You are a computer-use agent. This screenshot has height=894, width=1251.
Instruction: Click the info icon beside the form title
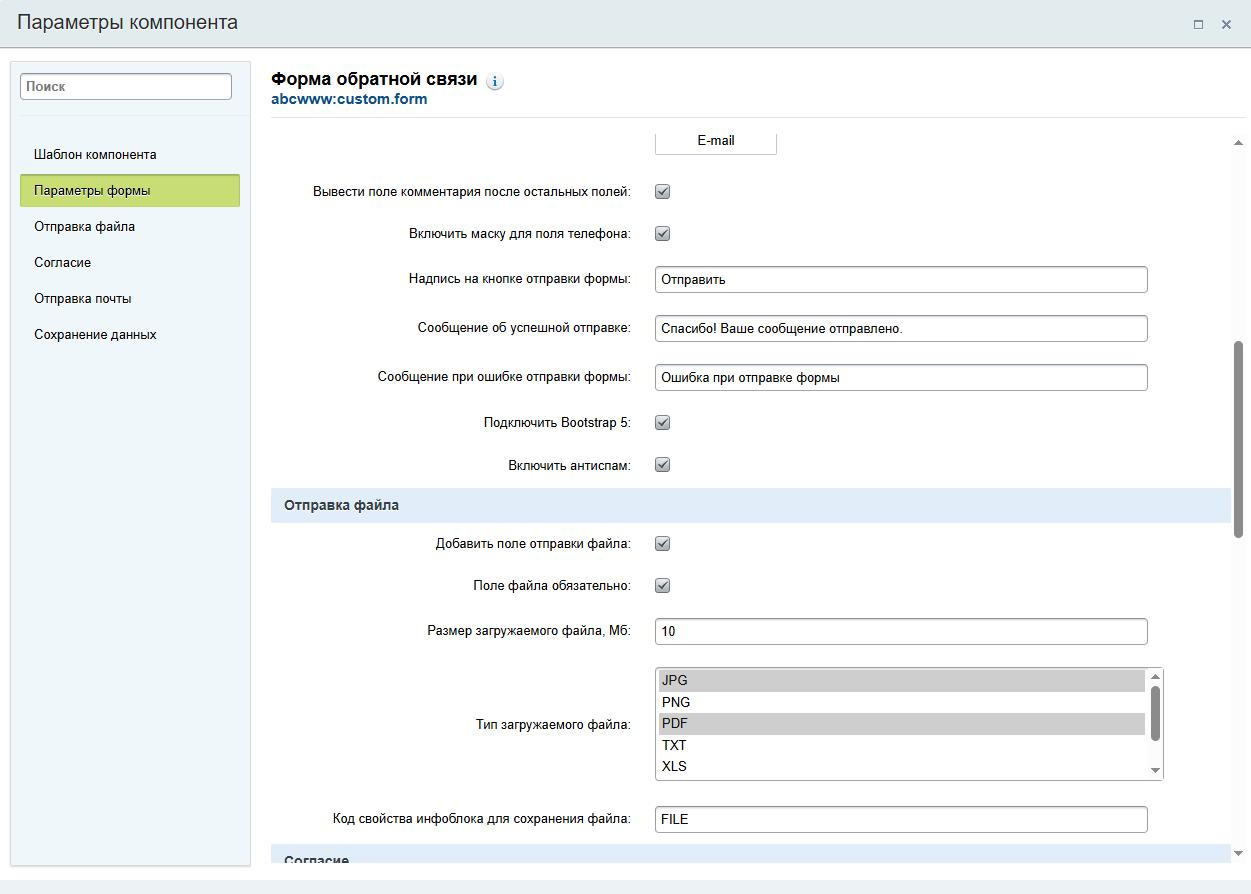(x=495, y=82)
